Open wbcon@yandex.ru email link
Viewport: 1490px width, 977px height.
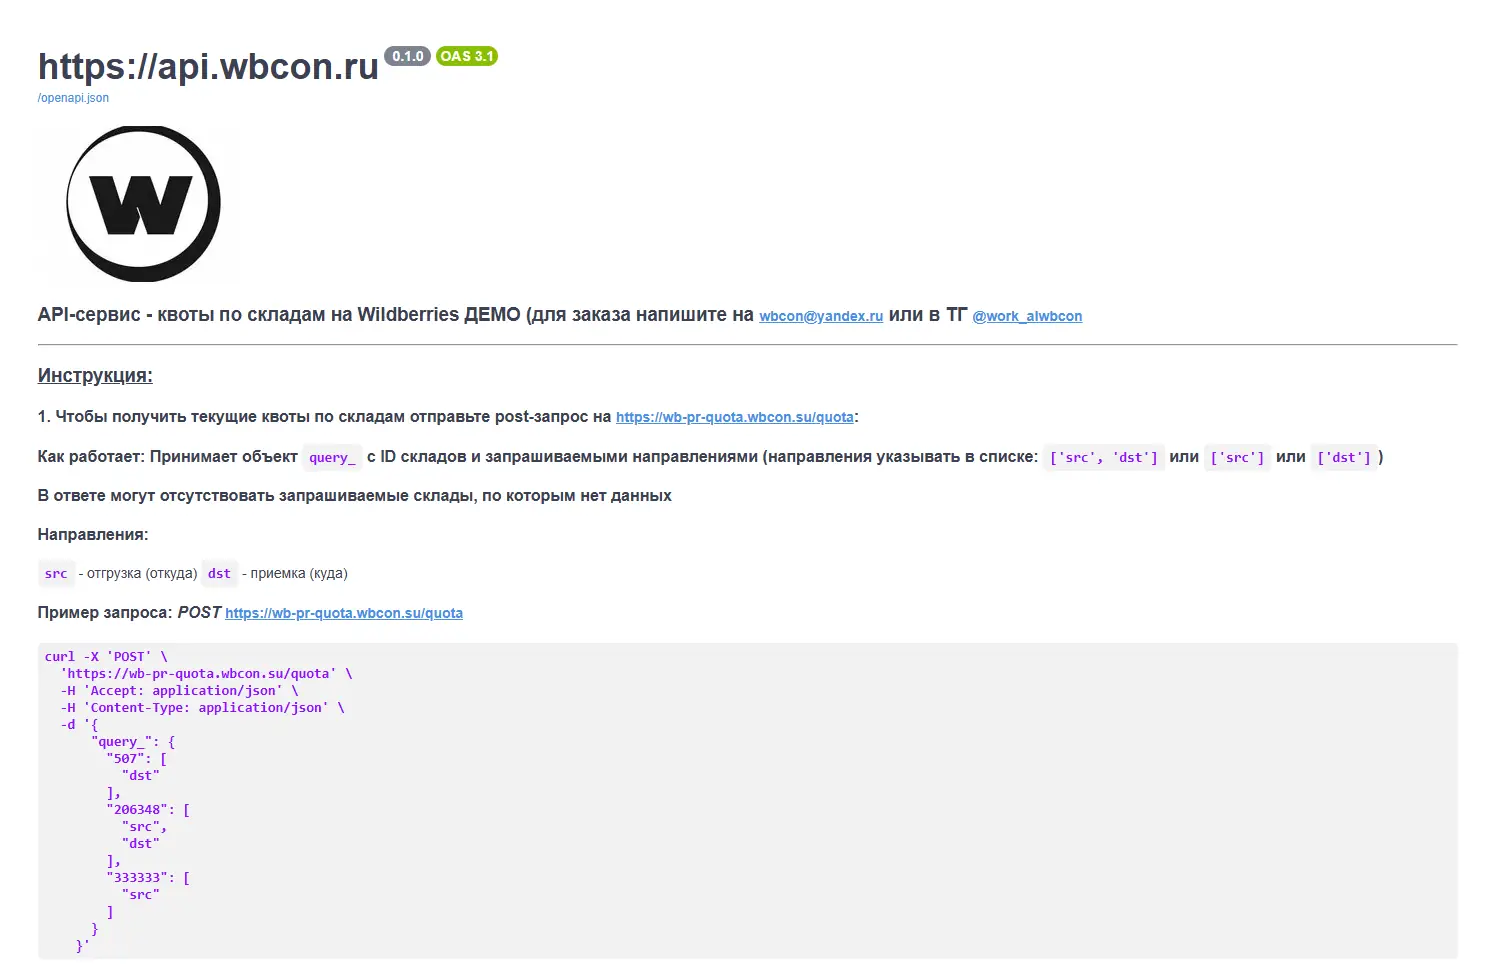[x=821, y=316]
